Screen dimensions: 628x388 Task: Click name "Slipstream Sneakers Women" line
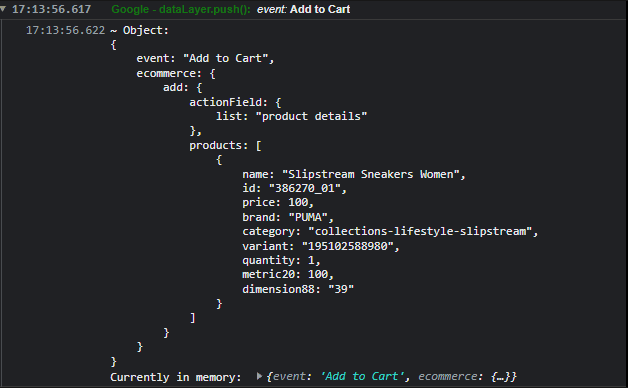(354, 174)
